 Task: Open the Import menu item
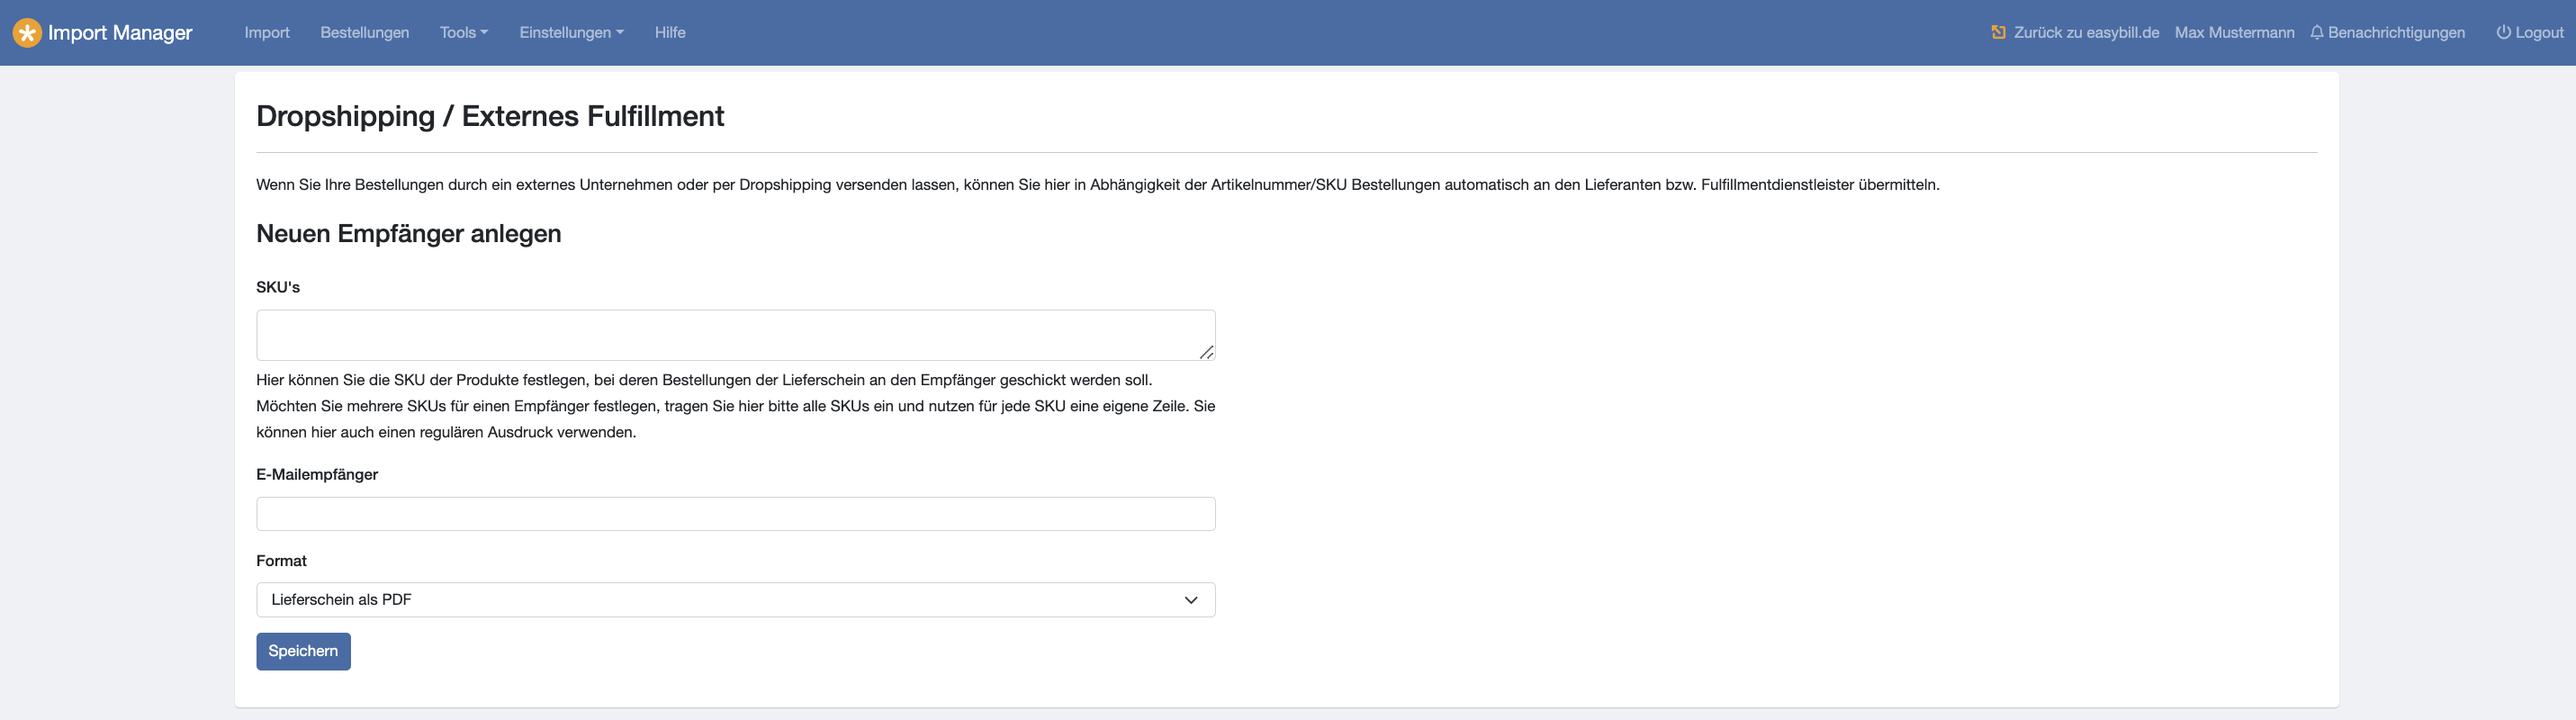(267, 33)
